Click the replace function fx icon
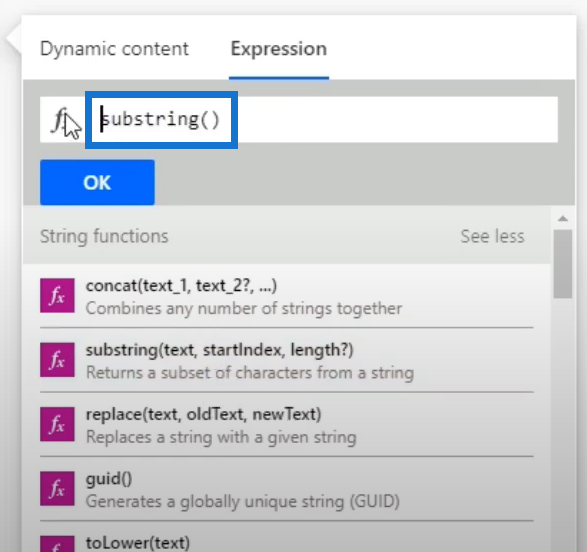The height and width of the screenshot is (552, 587). tap(57, 424)
